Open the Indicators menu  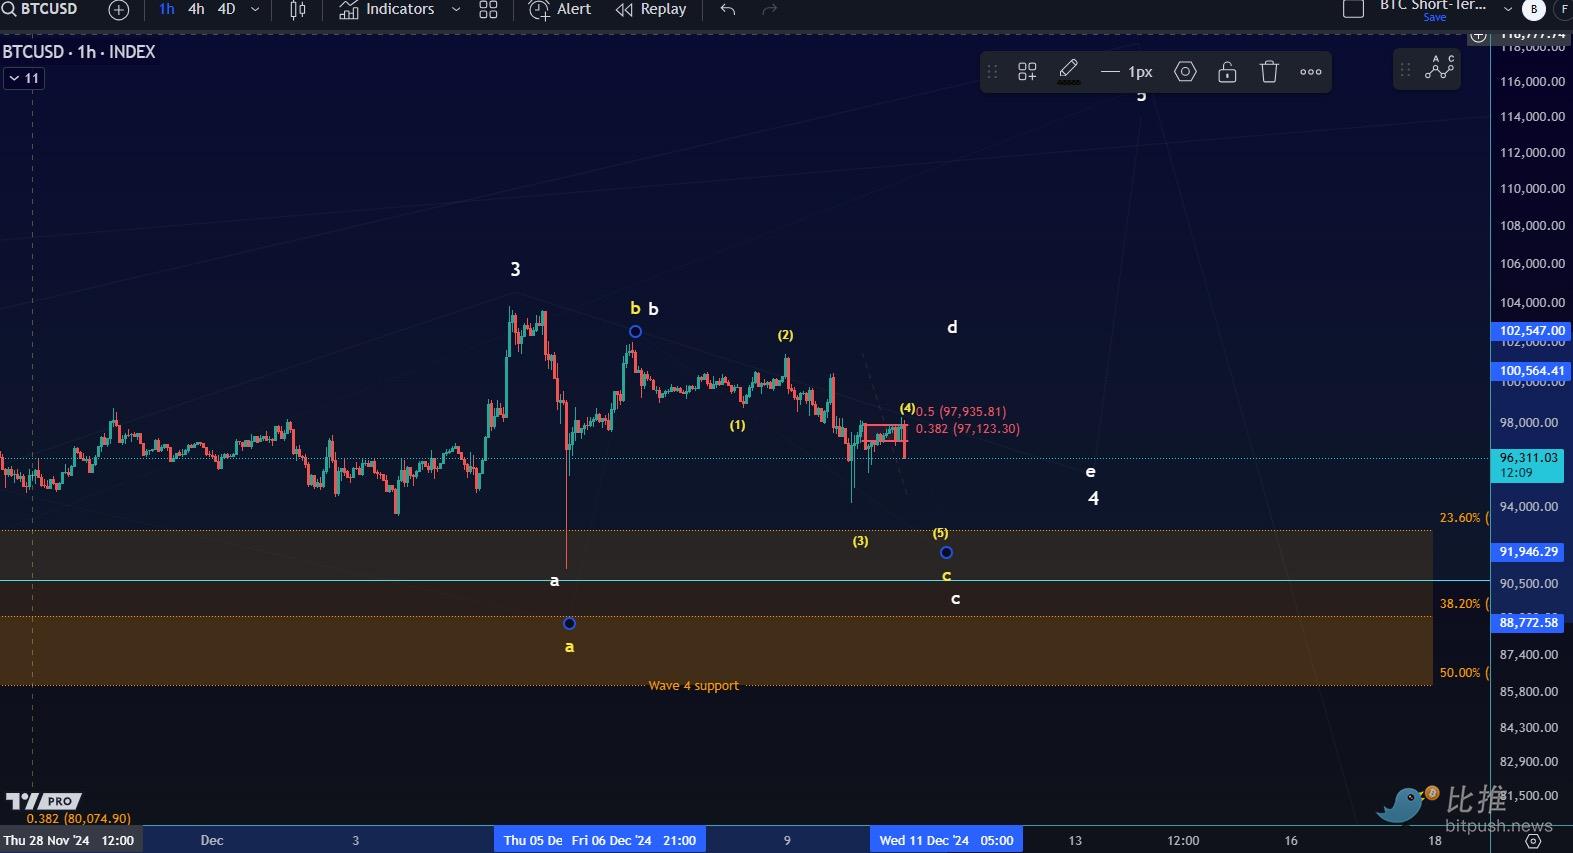coord(387,10)
